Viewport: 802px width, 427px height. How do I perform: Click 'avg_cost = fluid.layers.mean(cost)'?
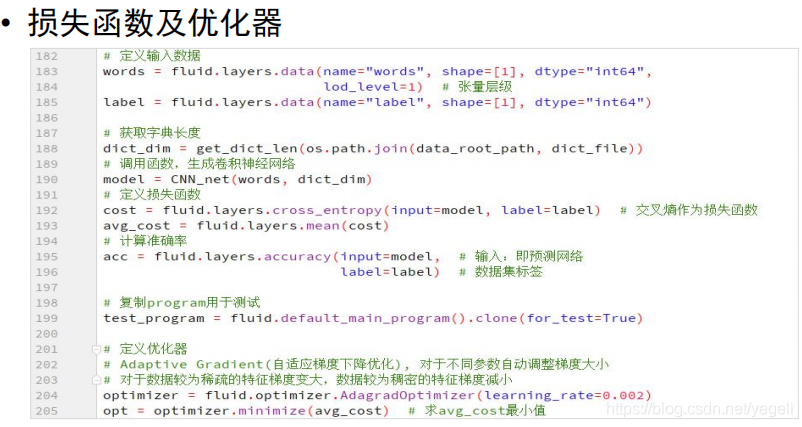pyautogui.click(x=246, y=226)
